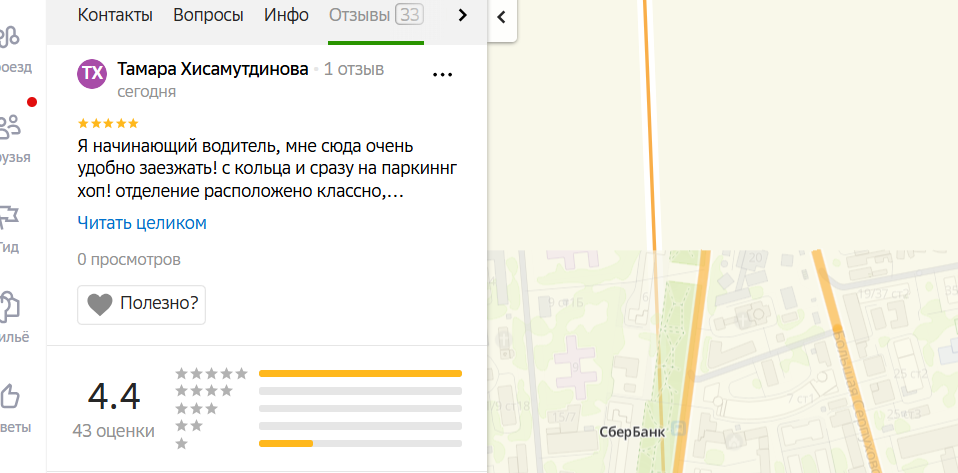Expand review via 'Читать целиком'

point(142,223)
